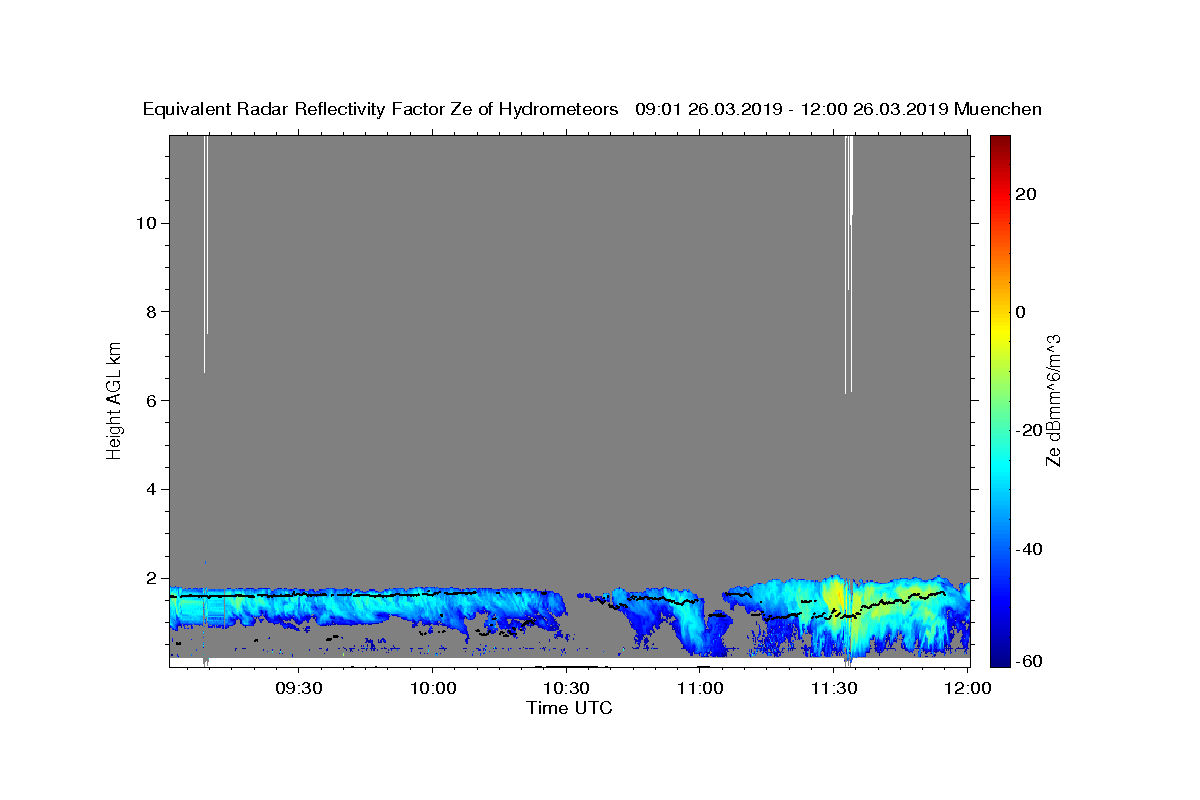Click the date range '09:01 26.03.2019 - 12:00 26.03.2019 Muenchen'
Viewport: 1200px width, 800px height.
839,109
